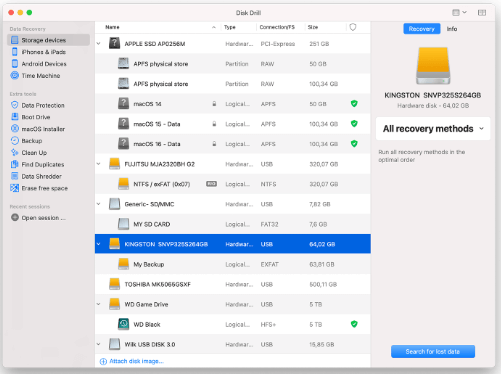Image resolution: width=501 pixels, height=374 pixels.
Task: Click the large Kingston drive icon in right panel
Action: [433, 66]
